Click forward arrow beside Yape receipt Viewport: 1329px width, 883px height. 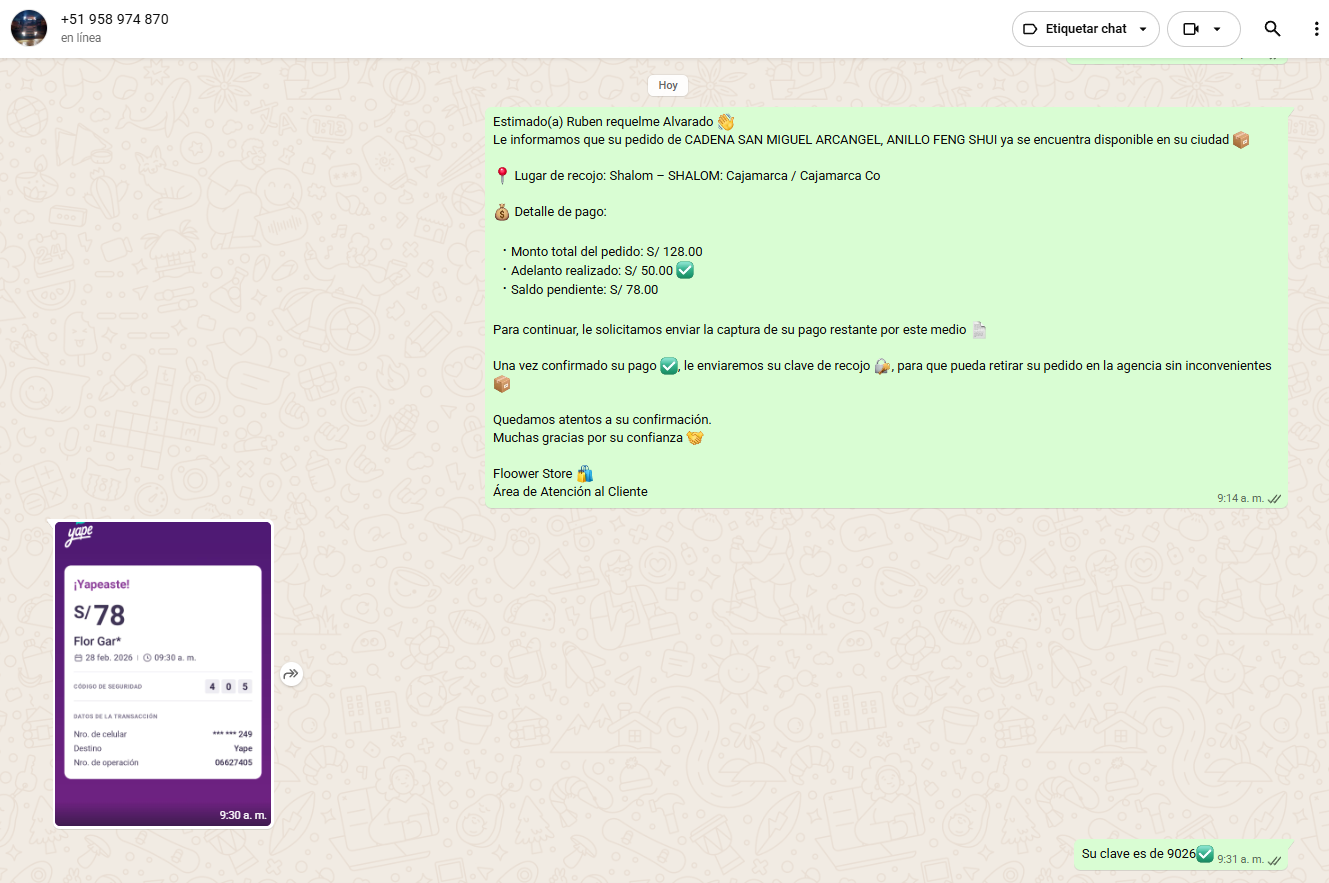[291, 674]
